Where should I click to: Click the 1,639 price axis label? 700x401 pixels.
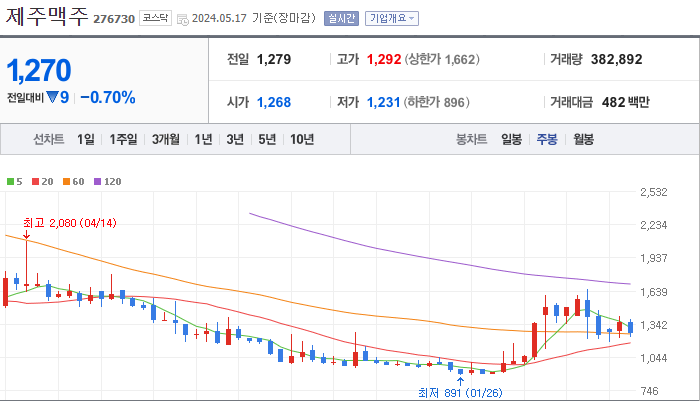654,292
